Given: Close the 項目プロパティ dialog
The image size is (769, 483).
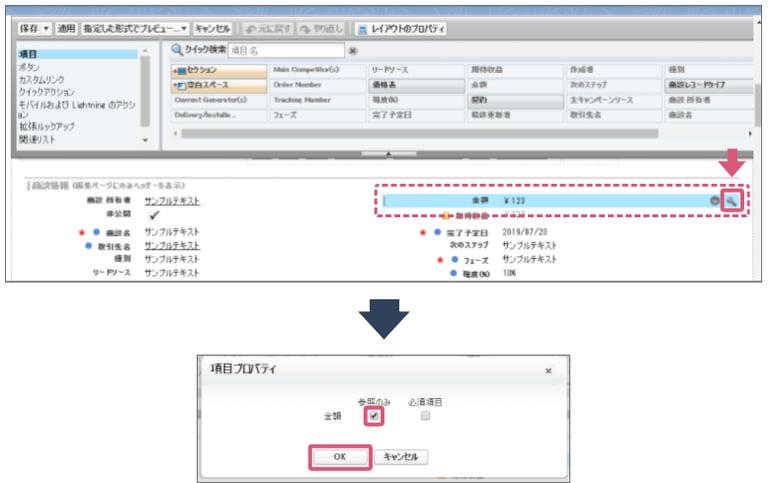Looking at the screenshot, I should click(x=548, y=370).
